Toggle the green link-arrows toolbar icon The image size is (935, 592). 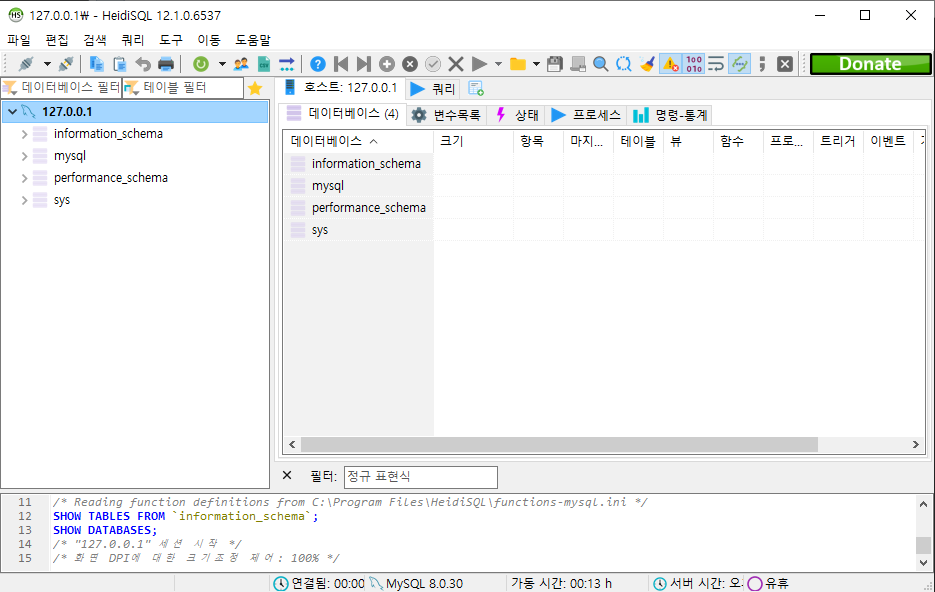tap(739, 64)
